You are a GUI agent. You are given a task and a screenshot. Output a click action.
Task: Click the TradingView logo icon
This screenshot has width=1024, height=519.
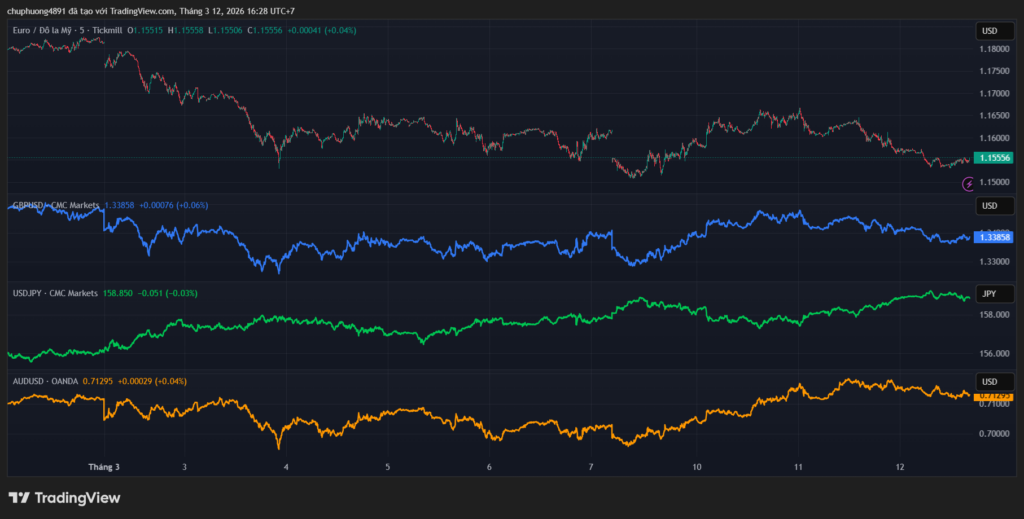(x=18, y=498)
